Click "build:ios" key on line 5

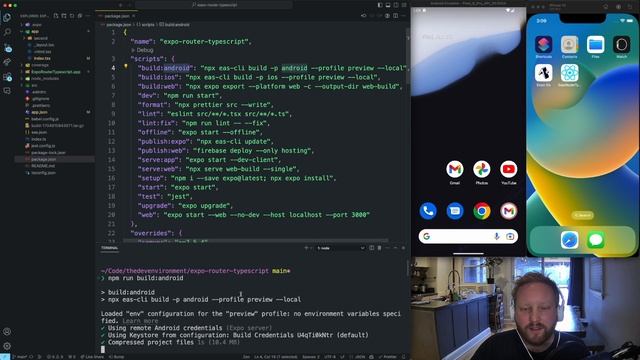tap(160, 77)
